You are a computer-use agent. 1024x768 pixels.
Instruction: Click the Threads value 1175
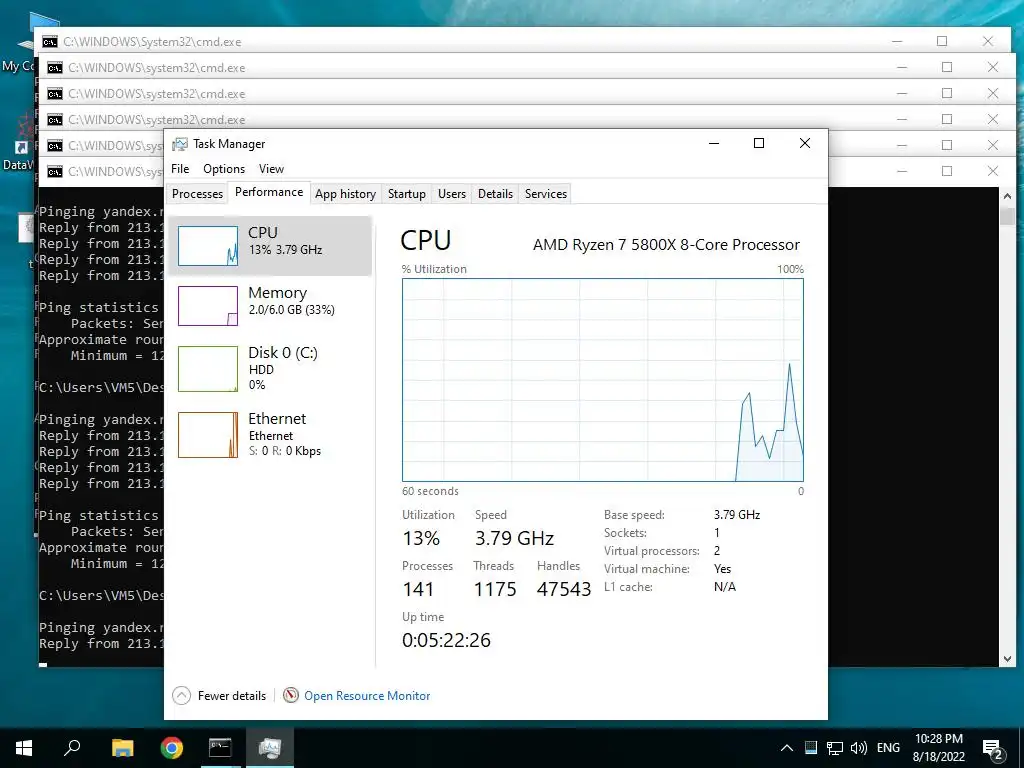click(494, 589)
